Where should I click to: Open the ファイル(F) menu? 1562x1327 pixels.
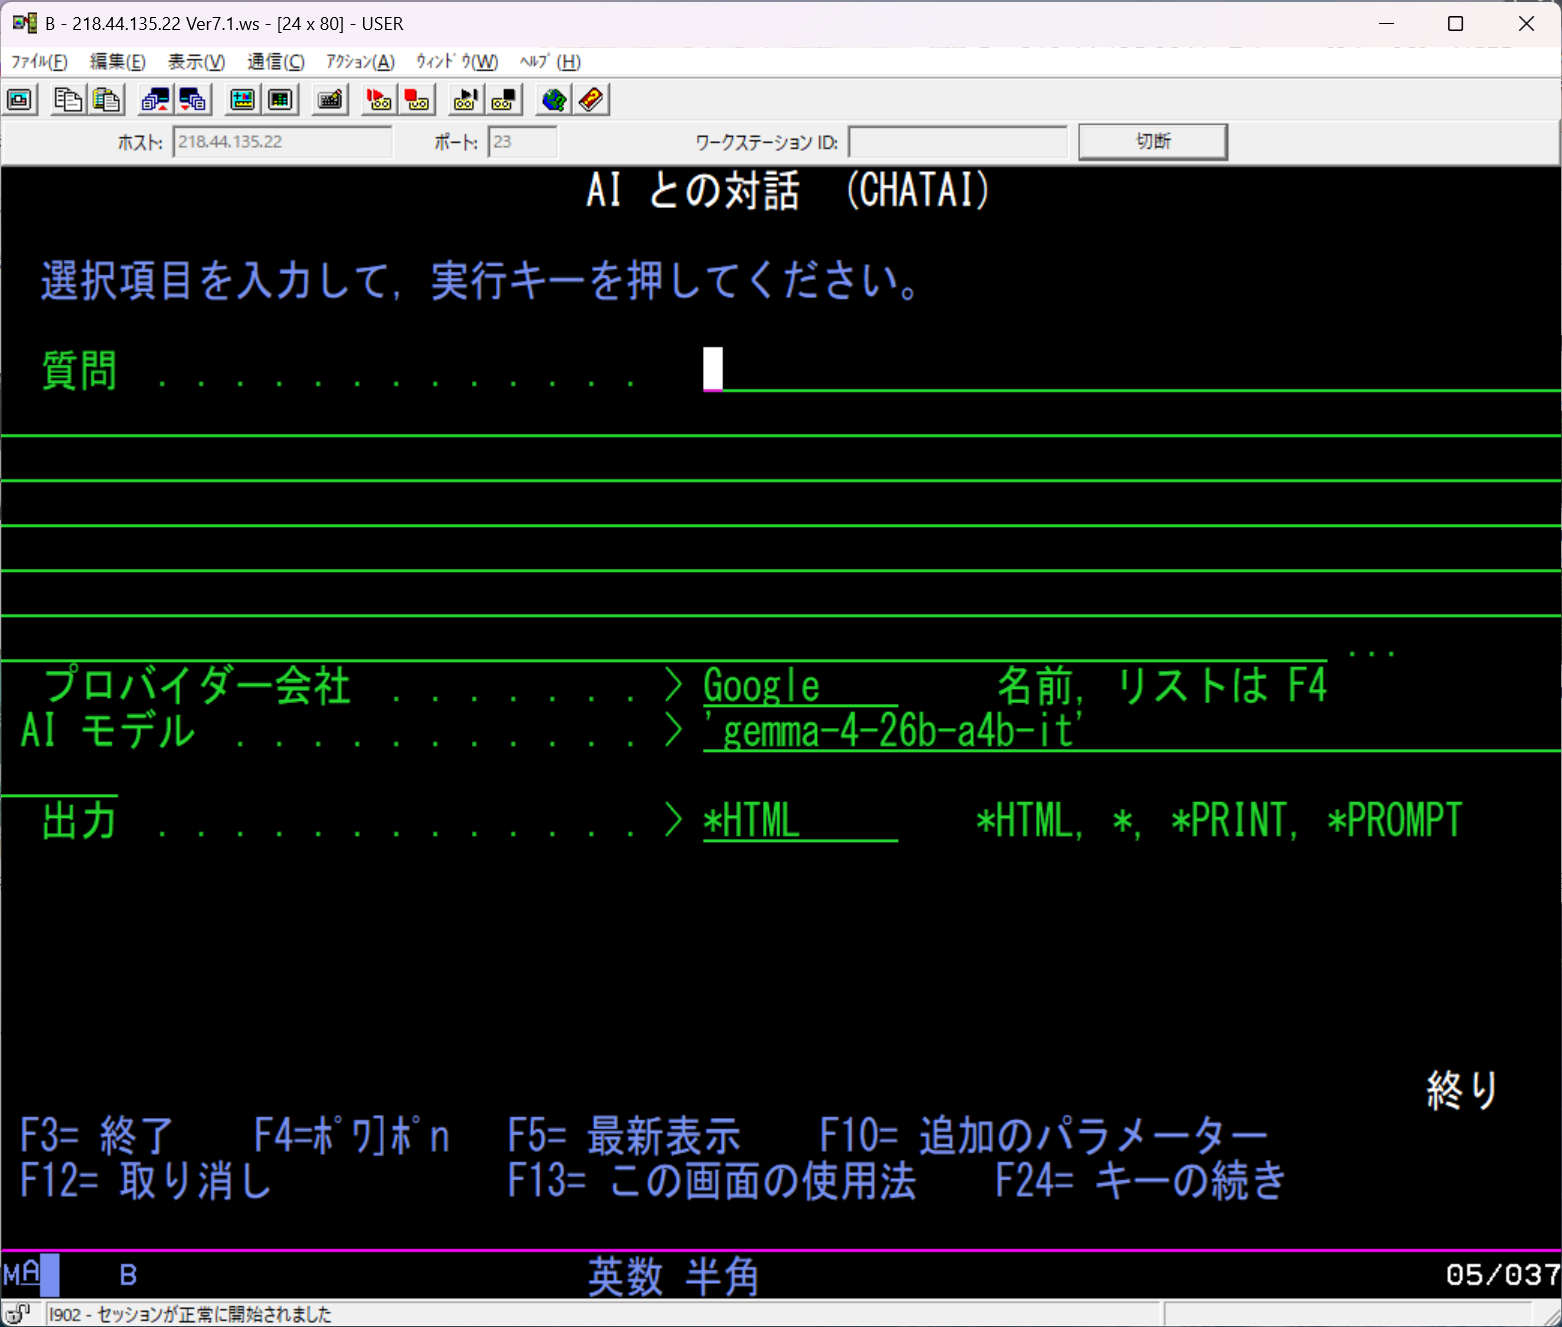[x=39, y=62]
